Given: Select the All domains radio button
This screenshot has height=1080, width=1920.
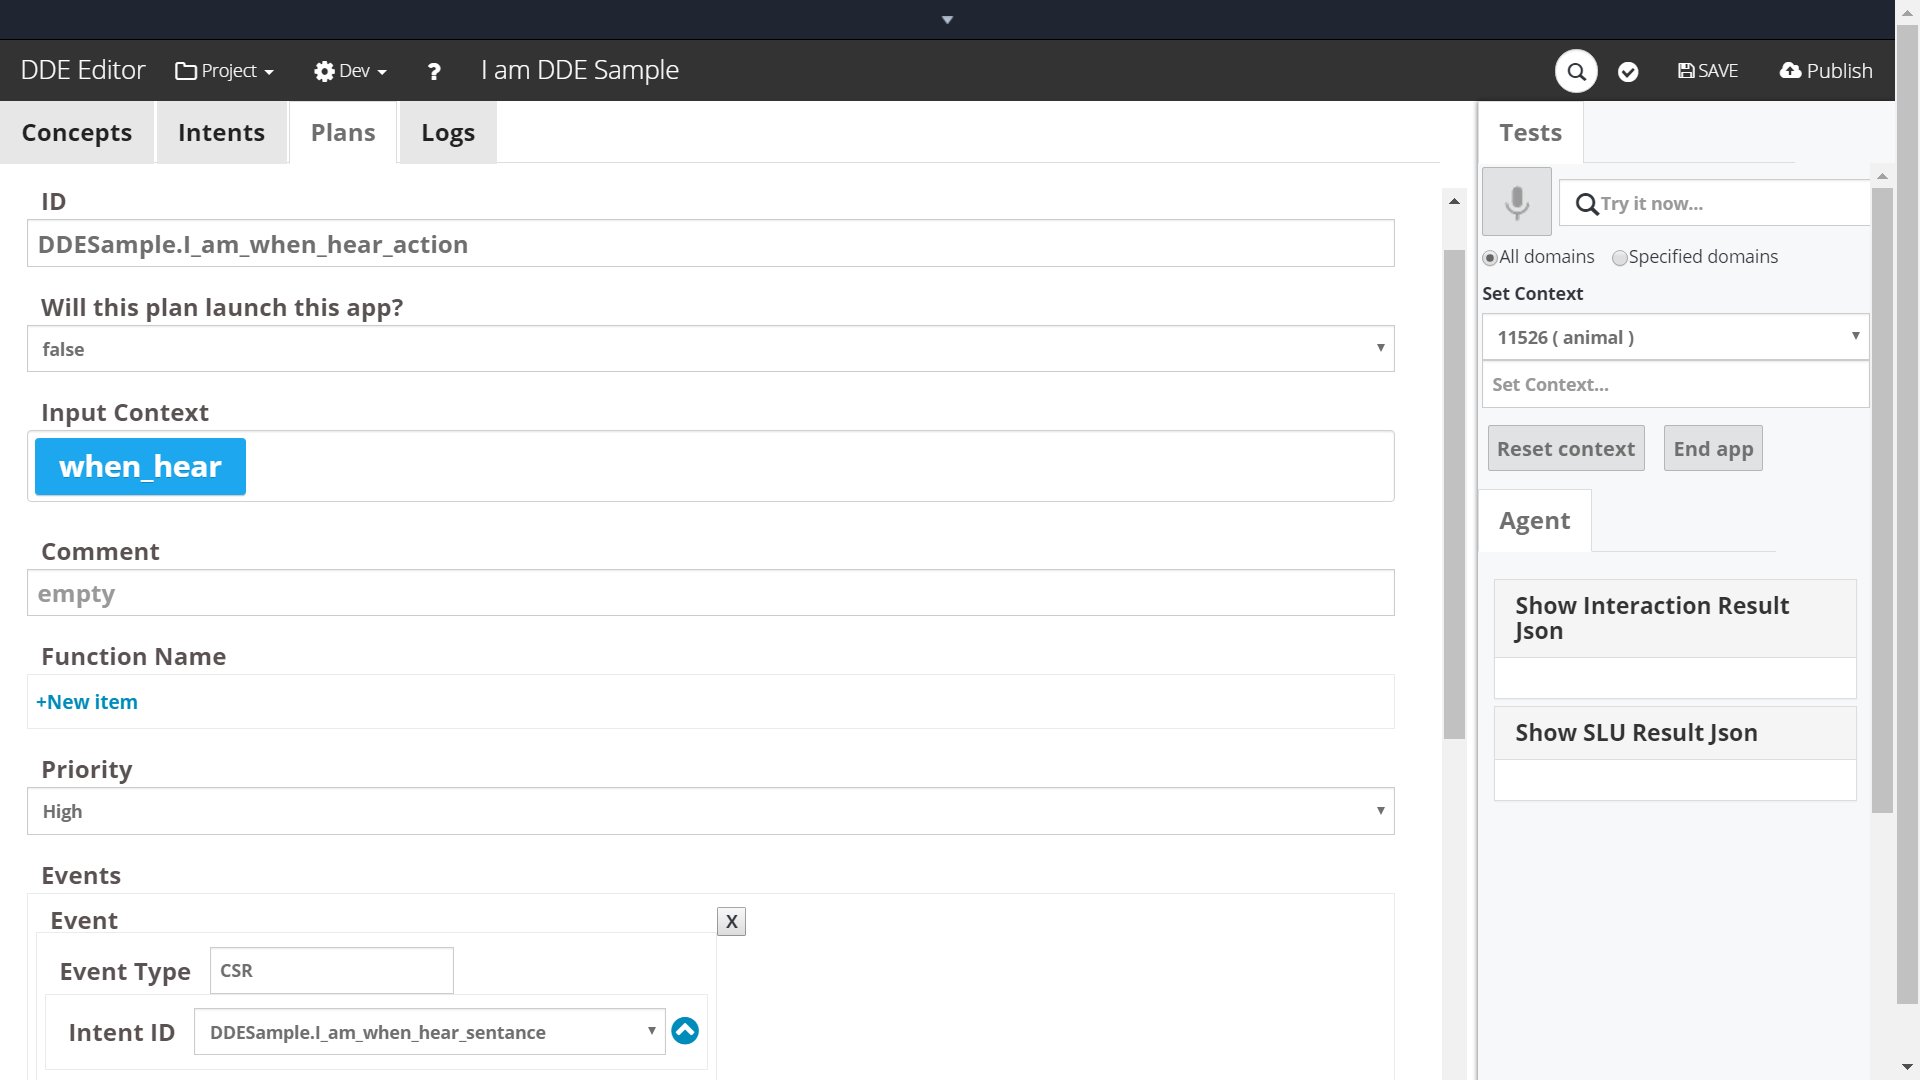Looking at the screenshot, I should [1490, 258].
